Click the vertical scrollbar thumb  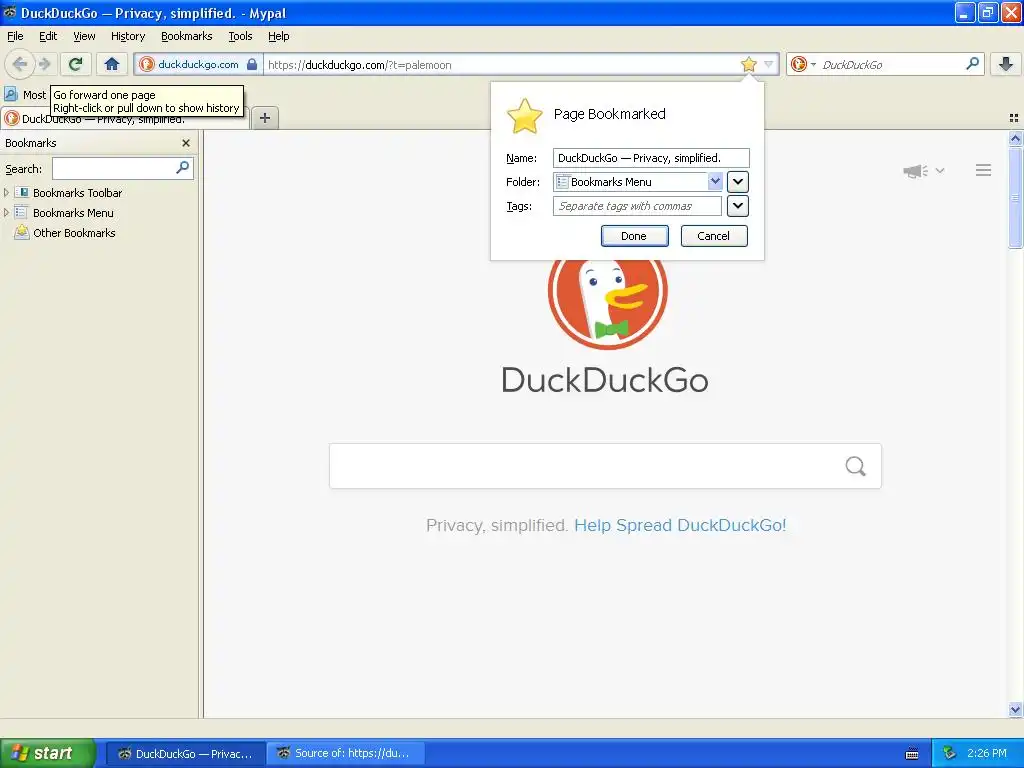tap(1016, 197)
